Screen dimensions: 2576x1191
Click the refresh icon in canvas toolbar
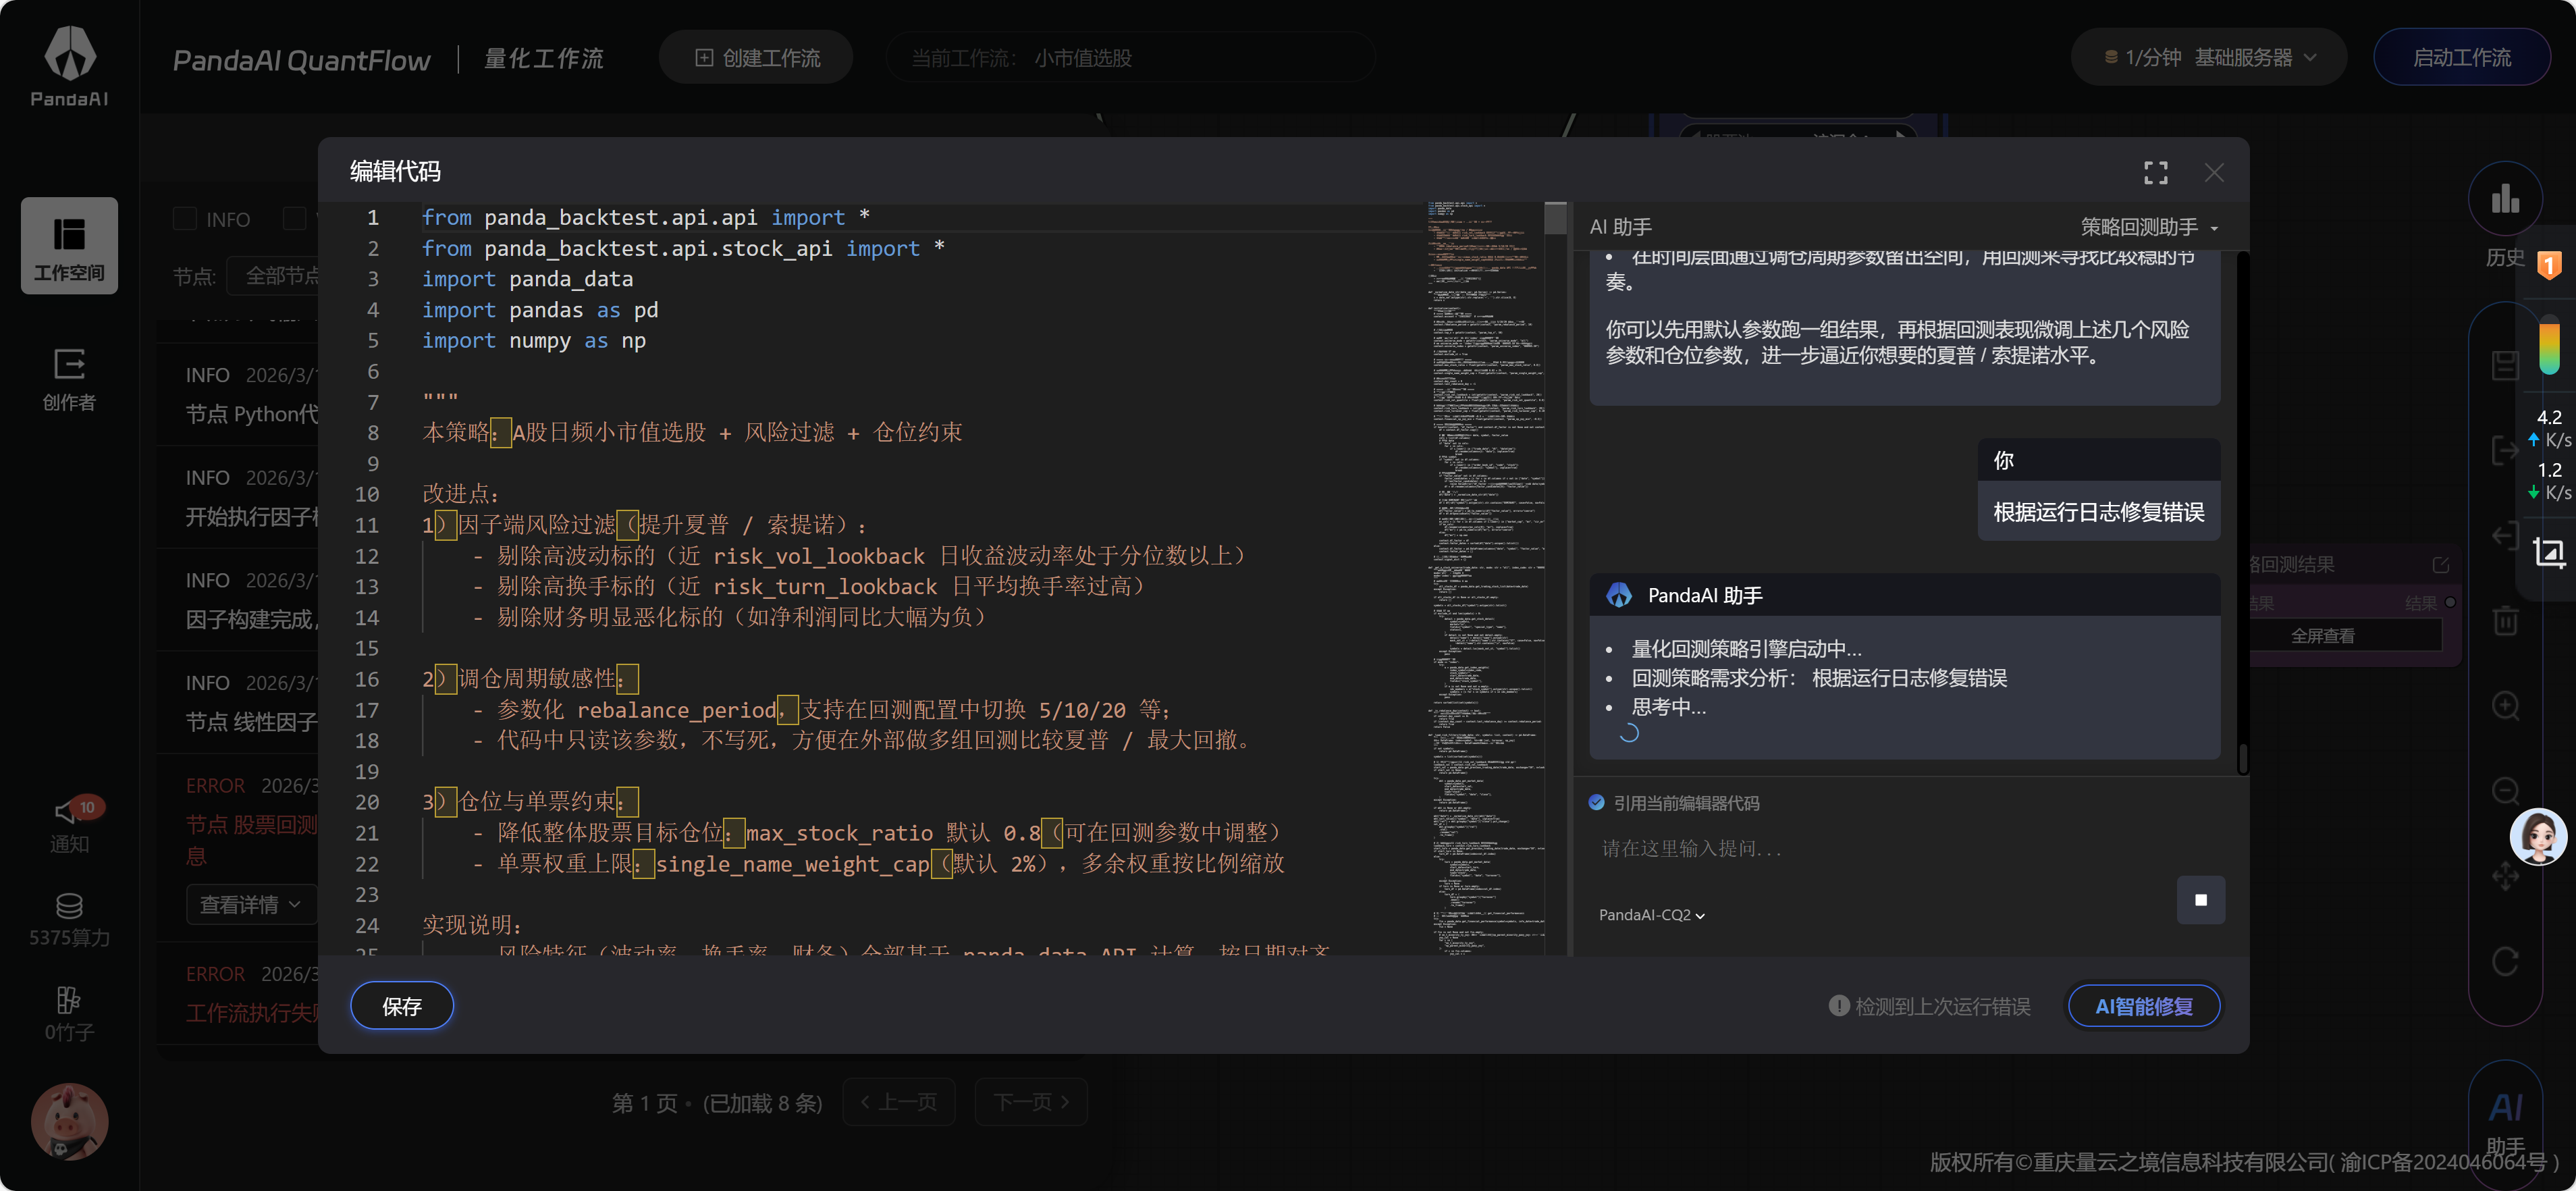[x=2505, y=962]
